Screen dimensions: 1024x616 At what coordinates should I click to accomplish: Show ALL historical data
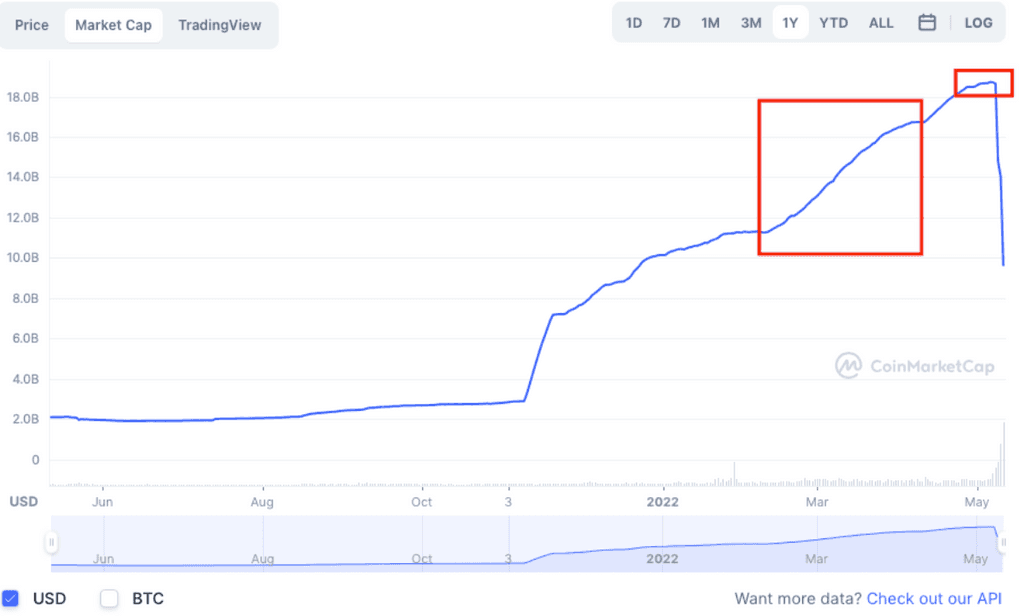(881, 23)
